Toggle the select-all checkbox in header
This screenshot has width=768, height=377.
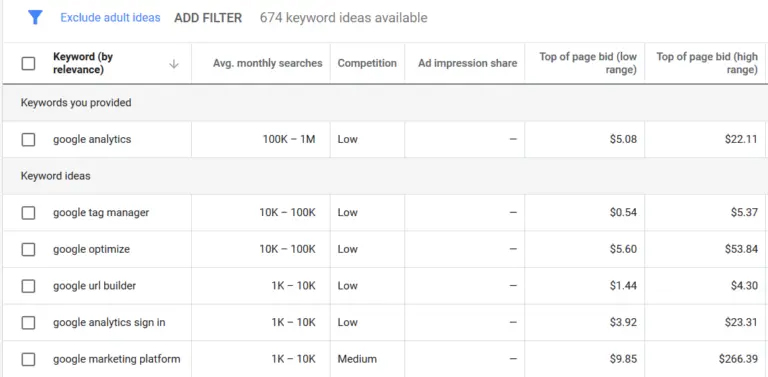[x=28, y=63]
